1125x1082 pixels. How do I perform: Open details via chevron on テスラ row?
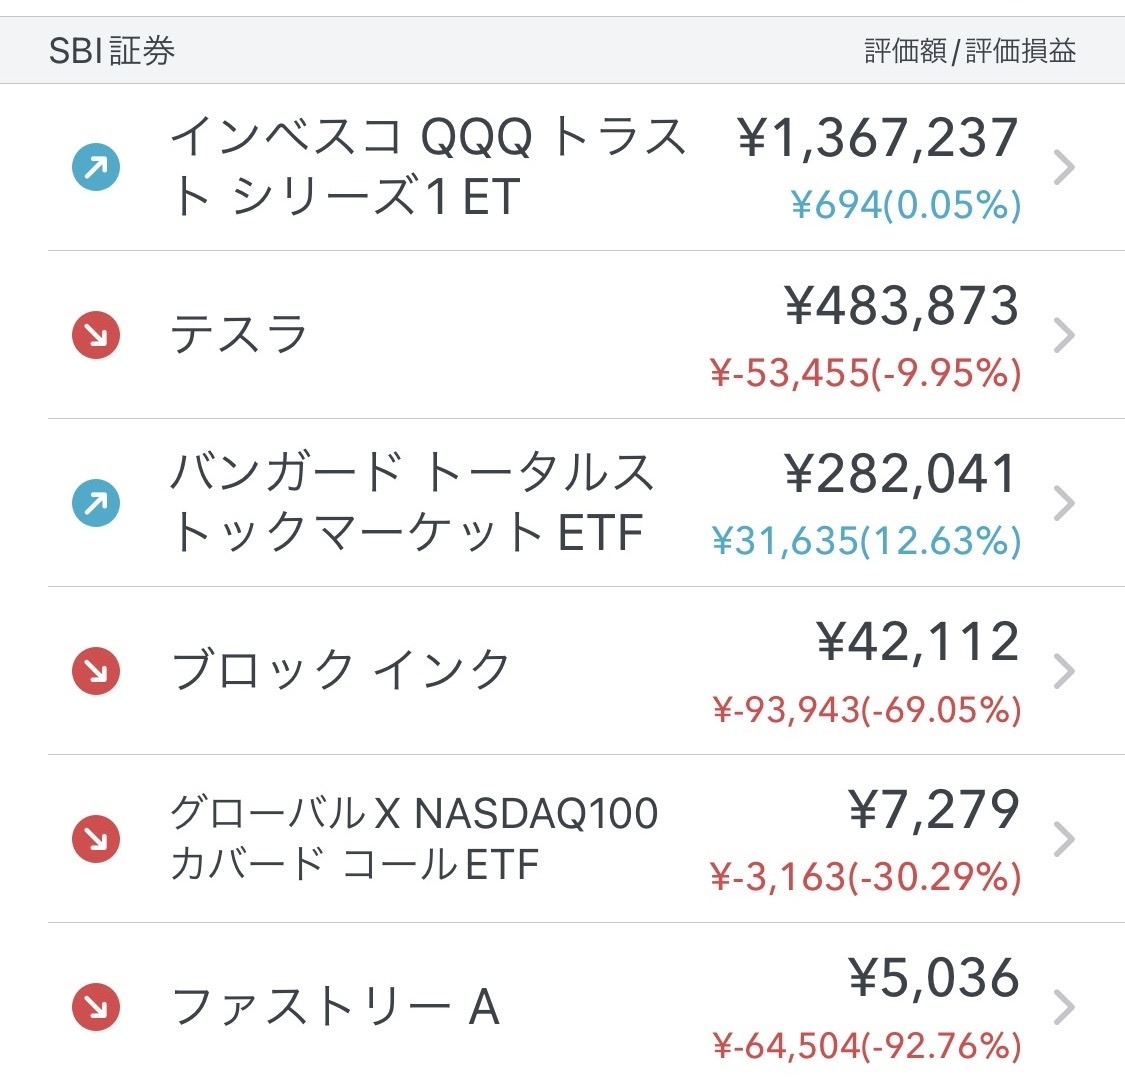click(x=1064, y=335)
